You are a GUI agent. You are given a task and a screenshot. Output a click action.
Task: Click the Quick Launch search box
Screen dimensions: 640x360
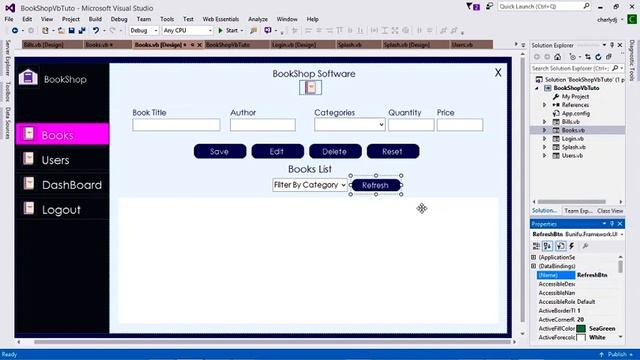(x=544, y=7)
